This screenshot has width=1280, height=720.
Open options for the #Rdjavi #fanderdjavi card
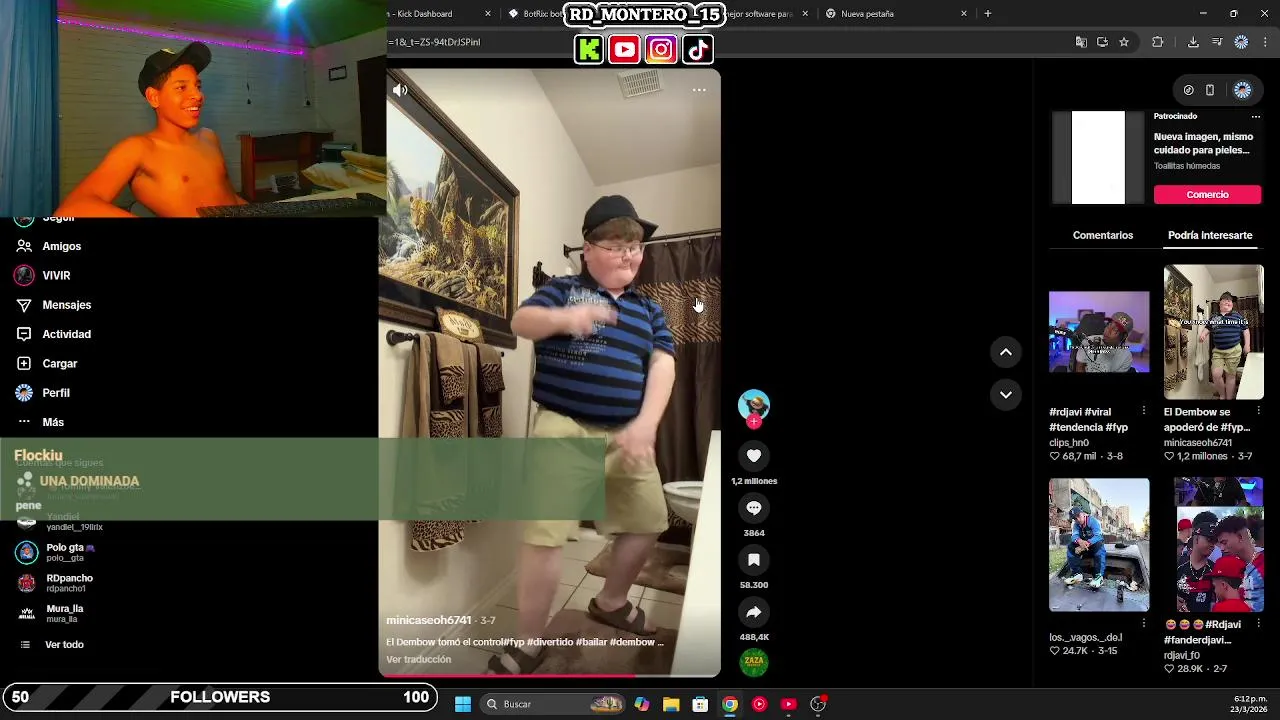(1259, 624)
